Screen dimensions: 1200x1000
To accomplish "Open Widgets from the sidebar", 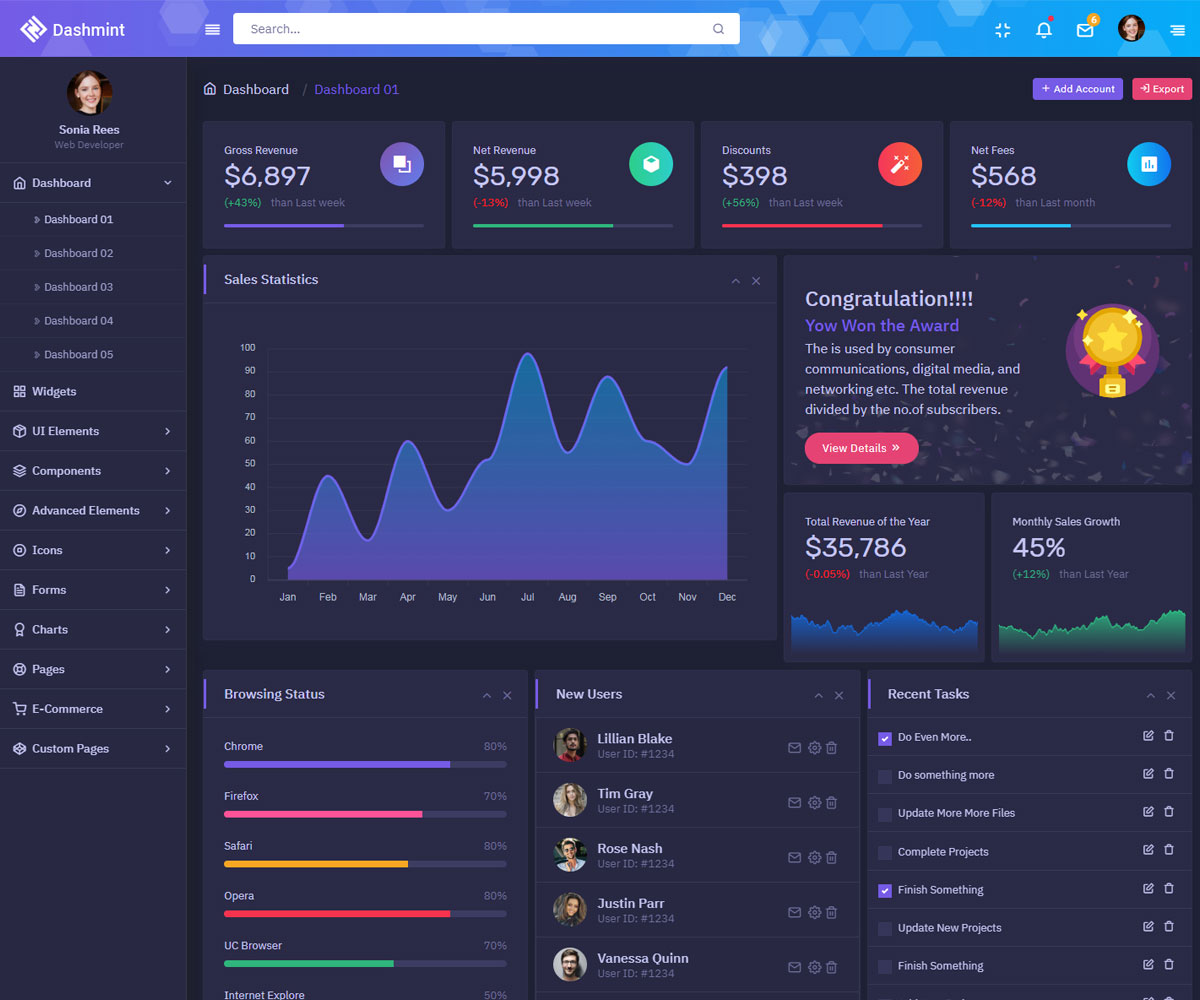I will (54, 392).
